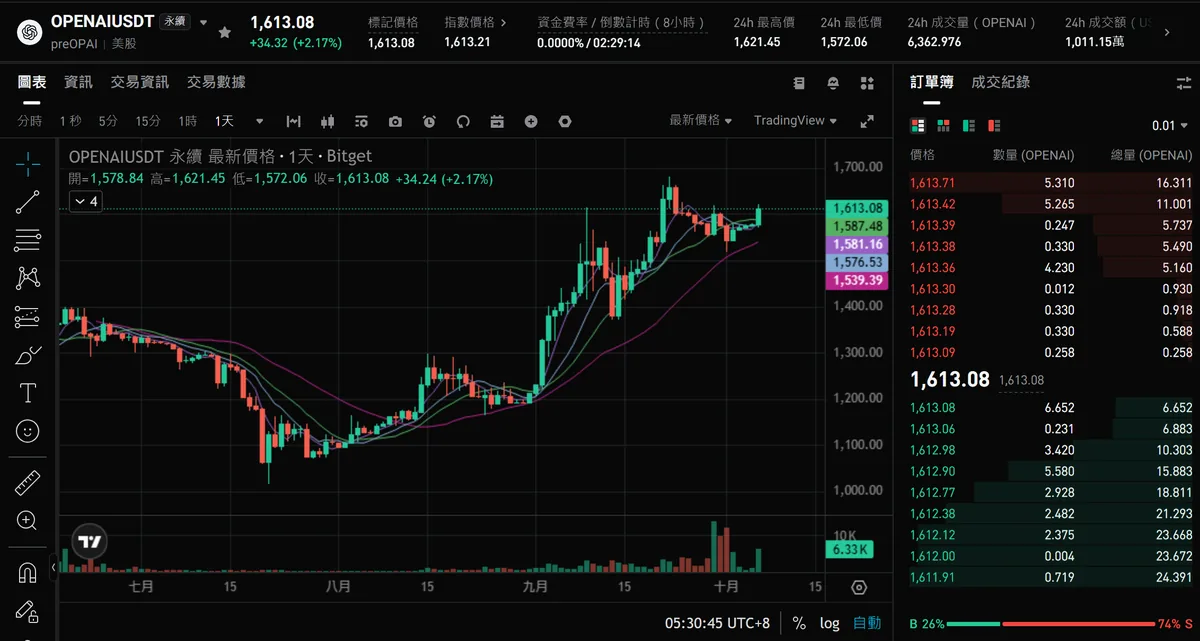Select the ruler measure tool
The width and height of the screenshot is (1200, 641).
click(x=28, y=484)
